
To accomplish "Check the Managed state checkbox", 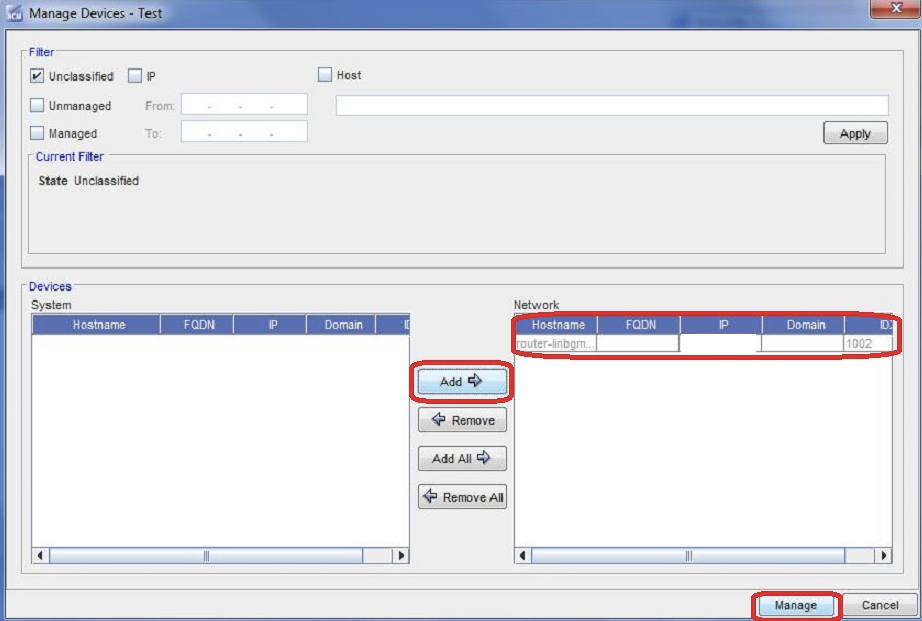I will coord(36,133).
